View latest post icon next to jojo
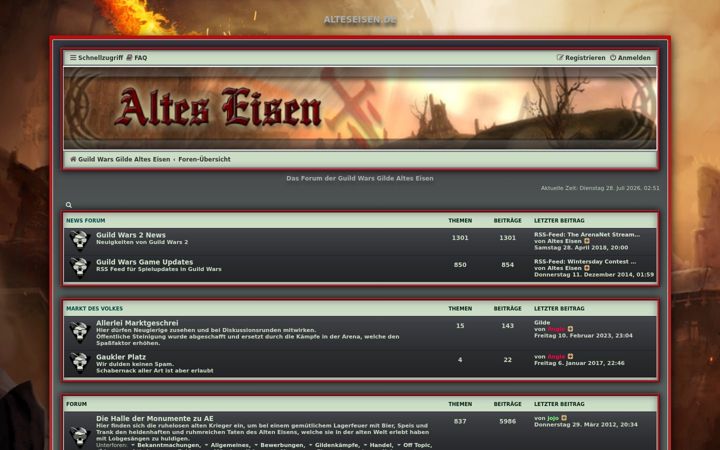The height and width of the screenshot is (450, 720). coord(564,418)
